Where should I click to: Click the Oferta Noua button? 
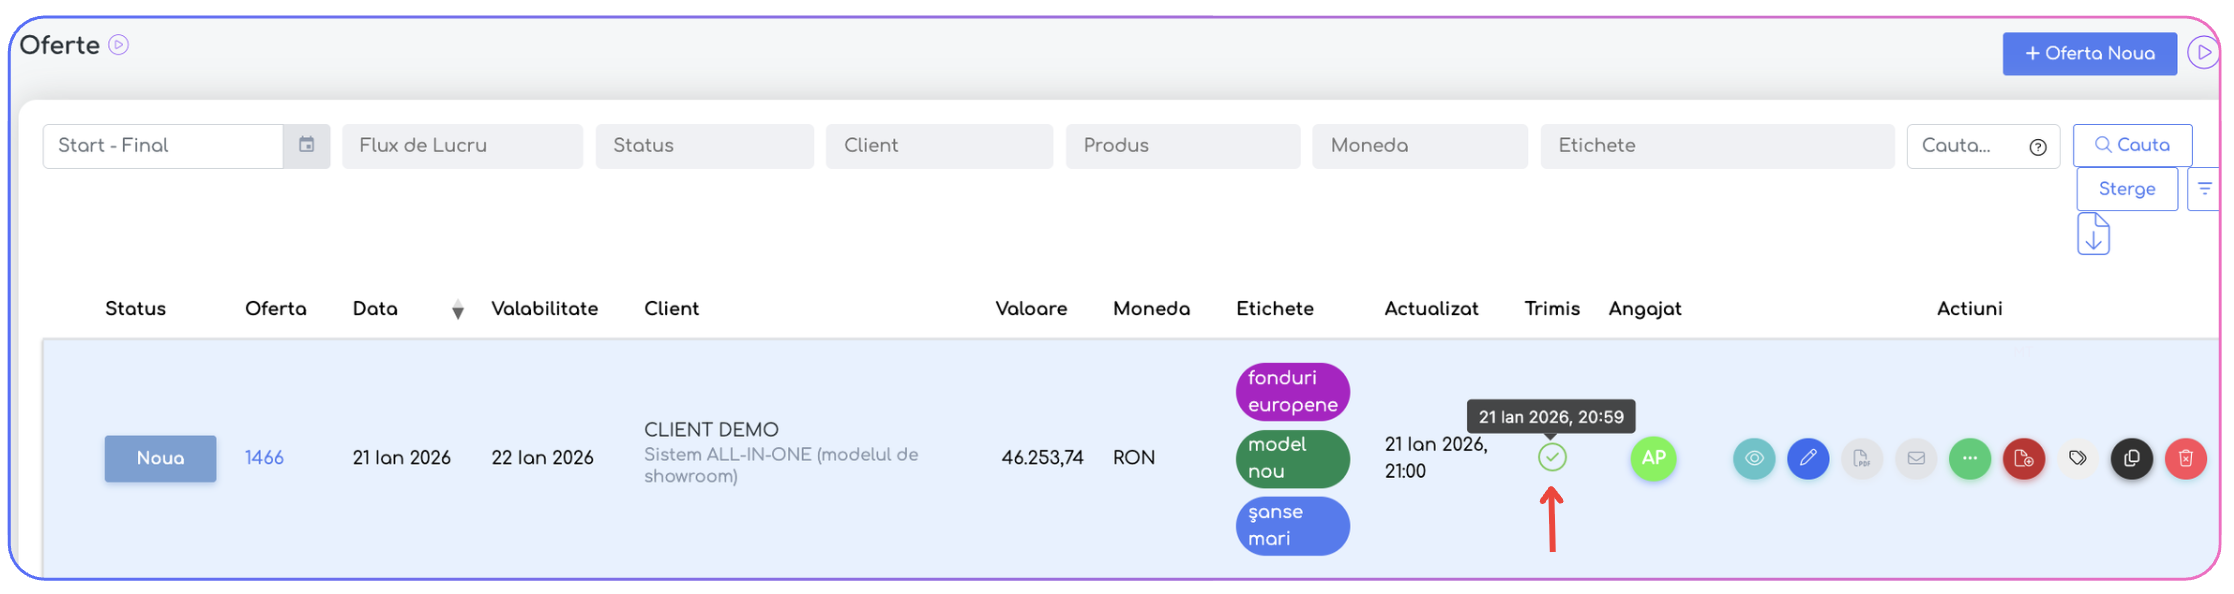click(x=2089, y=54)
